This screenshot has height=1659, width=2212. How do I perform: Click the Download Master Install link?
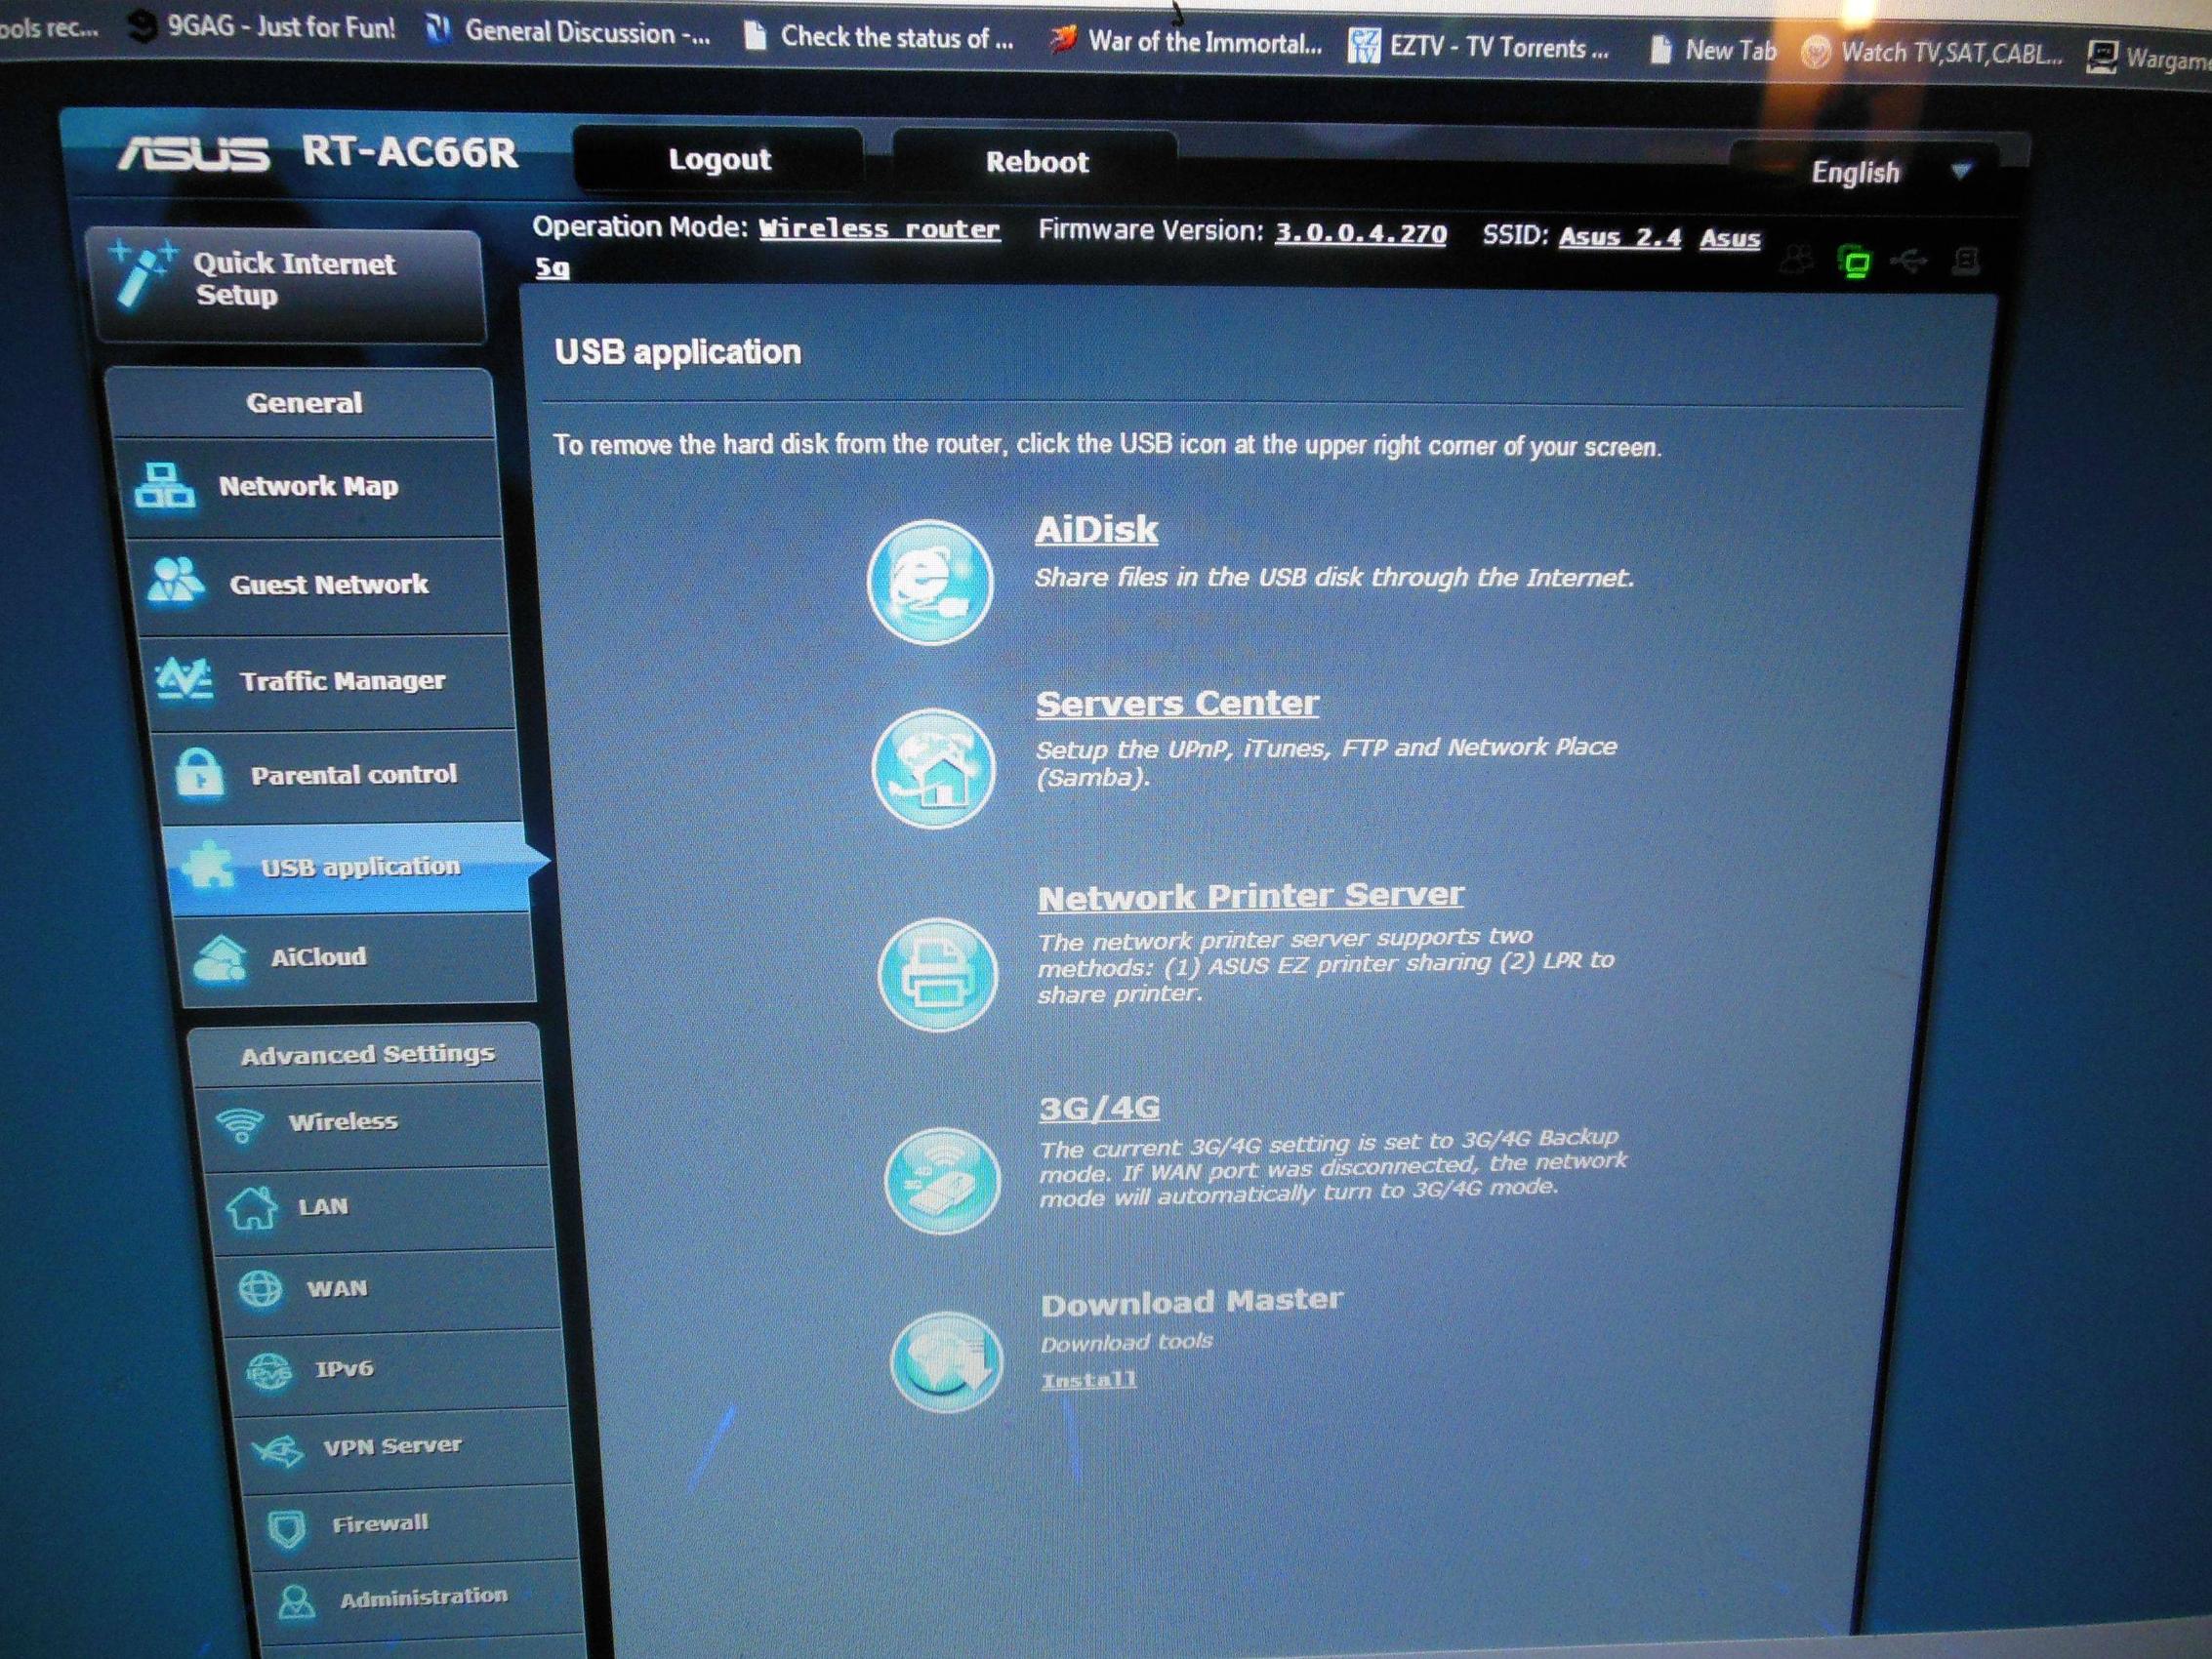click(1089, 1381)
